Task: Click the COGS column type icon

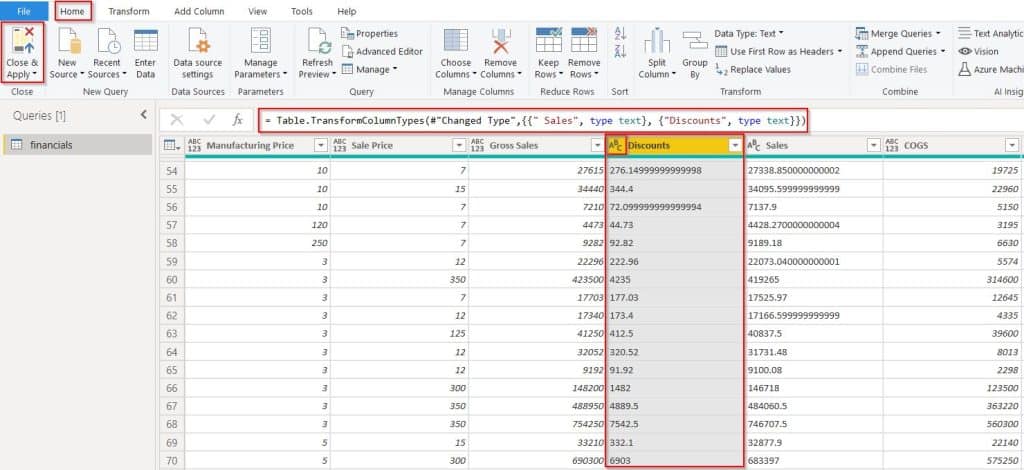Action: pyautogui.click(x=893, y=146)
